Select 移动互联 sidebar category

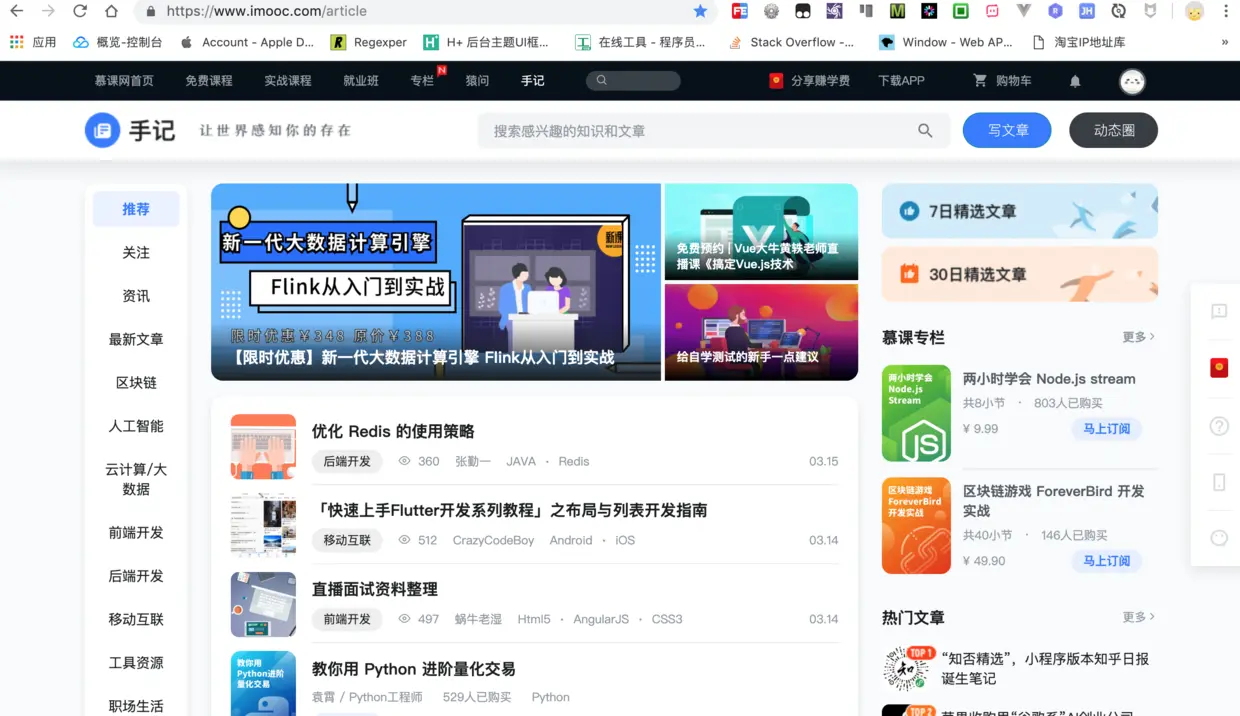pos(136,619)
